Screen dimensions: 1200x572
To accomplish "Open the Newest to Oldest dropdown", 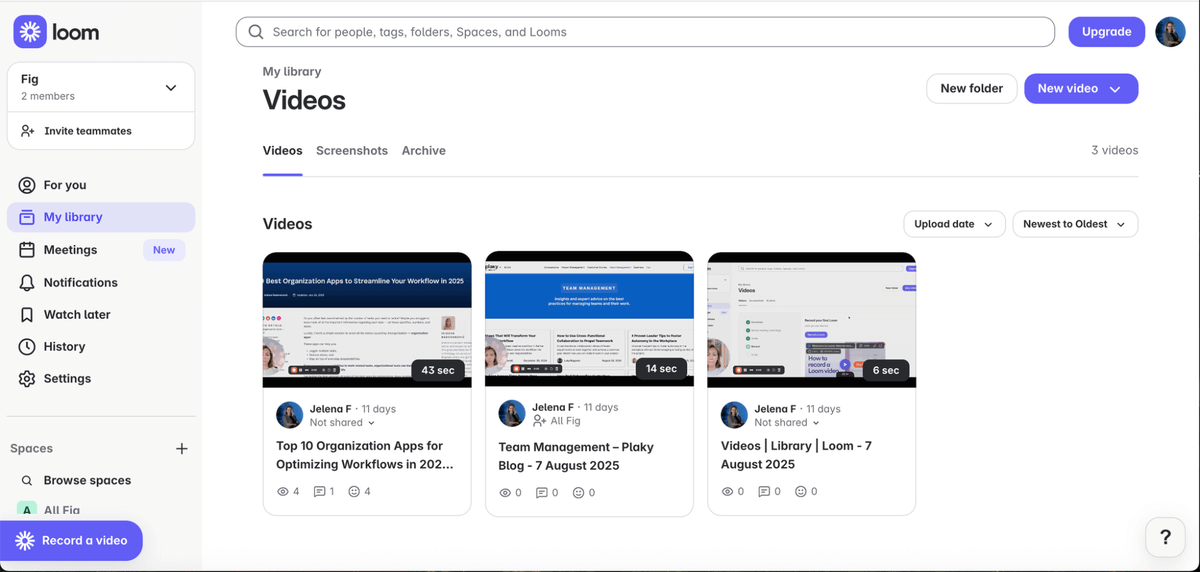I will [1075, 224].
